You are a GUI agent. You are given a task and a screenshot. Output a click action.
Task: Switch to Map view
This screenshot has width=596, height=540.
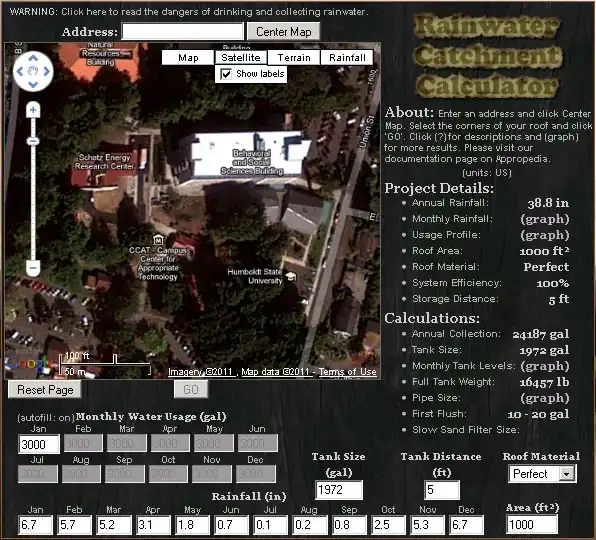(x=188, y=58)
